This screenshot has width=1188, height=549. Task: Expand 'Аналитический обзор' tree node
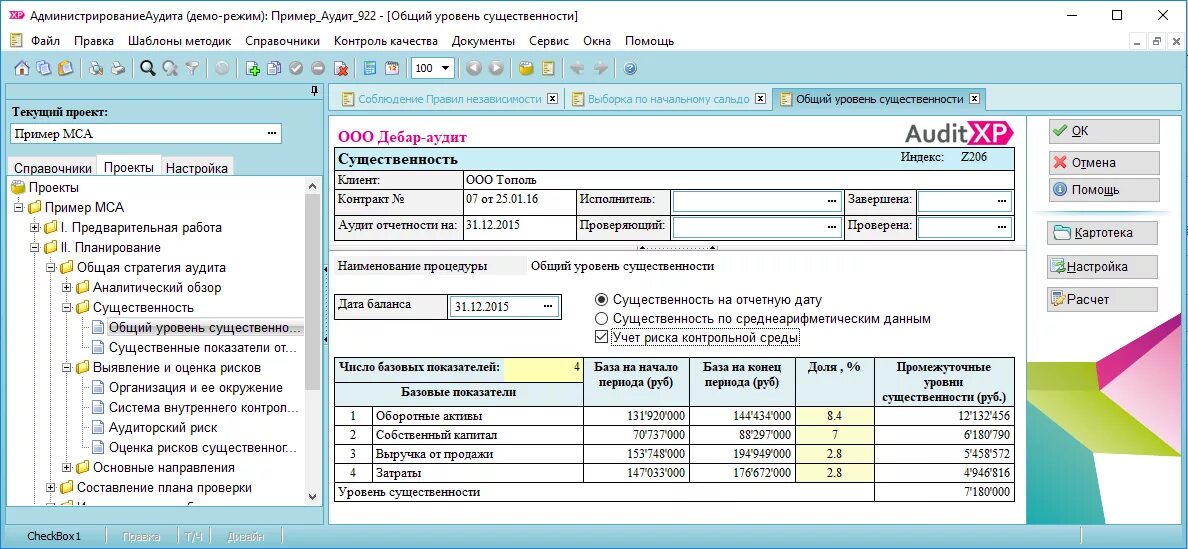(x=67, y=288)
